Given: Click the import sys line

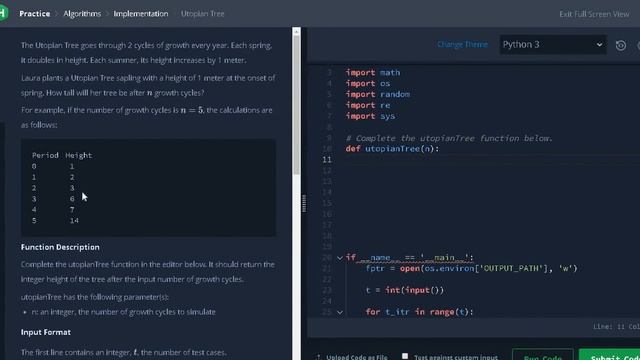Looking at the screenshot, I should (x=370, y=116).
